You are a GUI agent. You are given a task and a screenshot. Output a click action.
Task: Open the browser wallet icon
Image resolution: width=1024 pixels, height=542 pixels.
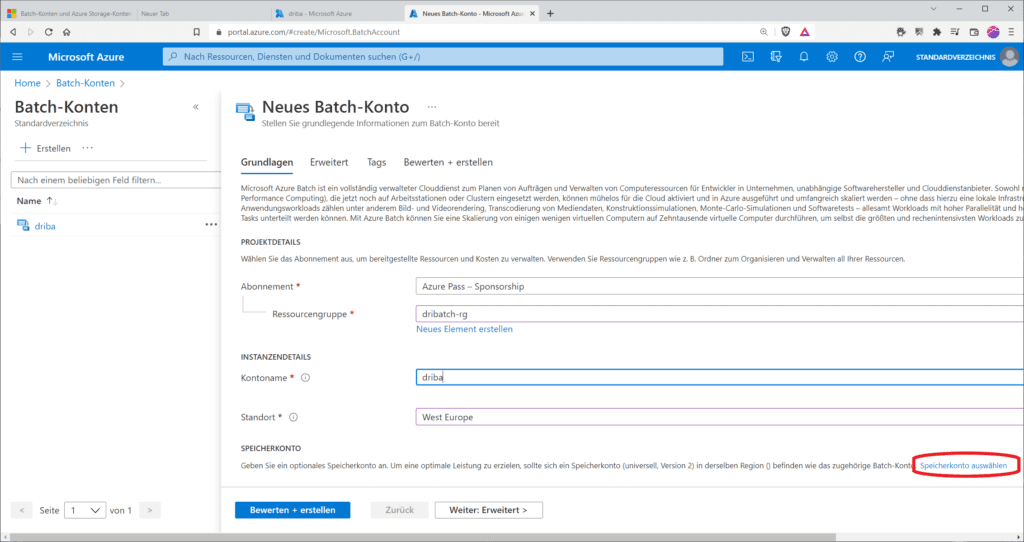tap(974, 31)
